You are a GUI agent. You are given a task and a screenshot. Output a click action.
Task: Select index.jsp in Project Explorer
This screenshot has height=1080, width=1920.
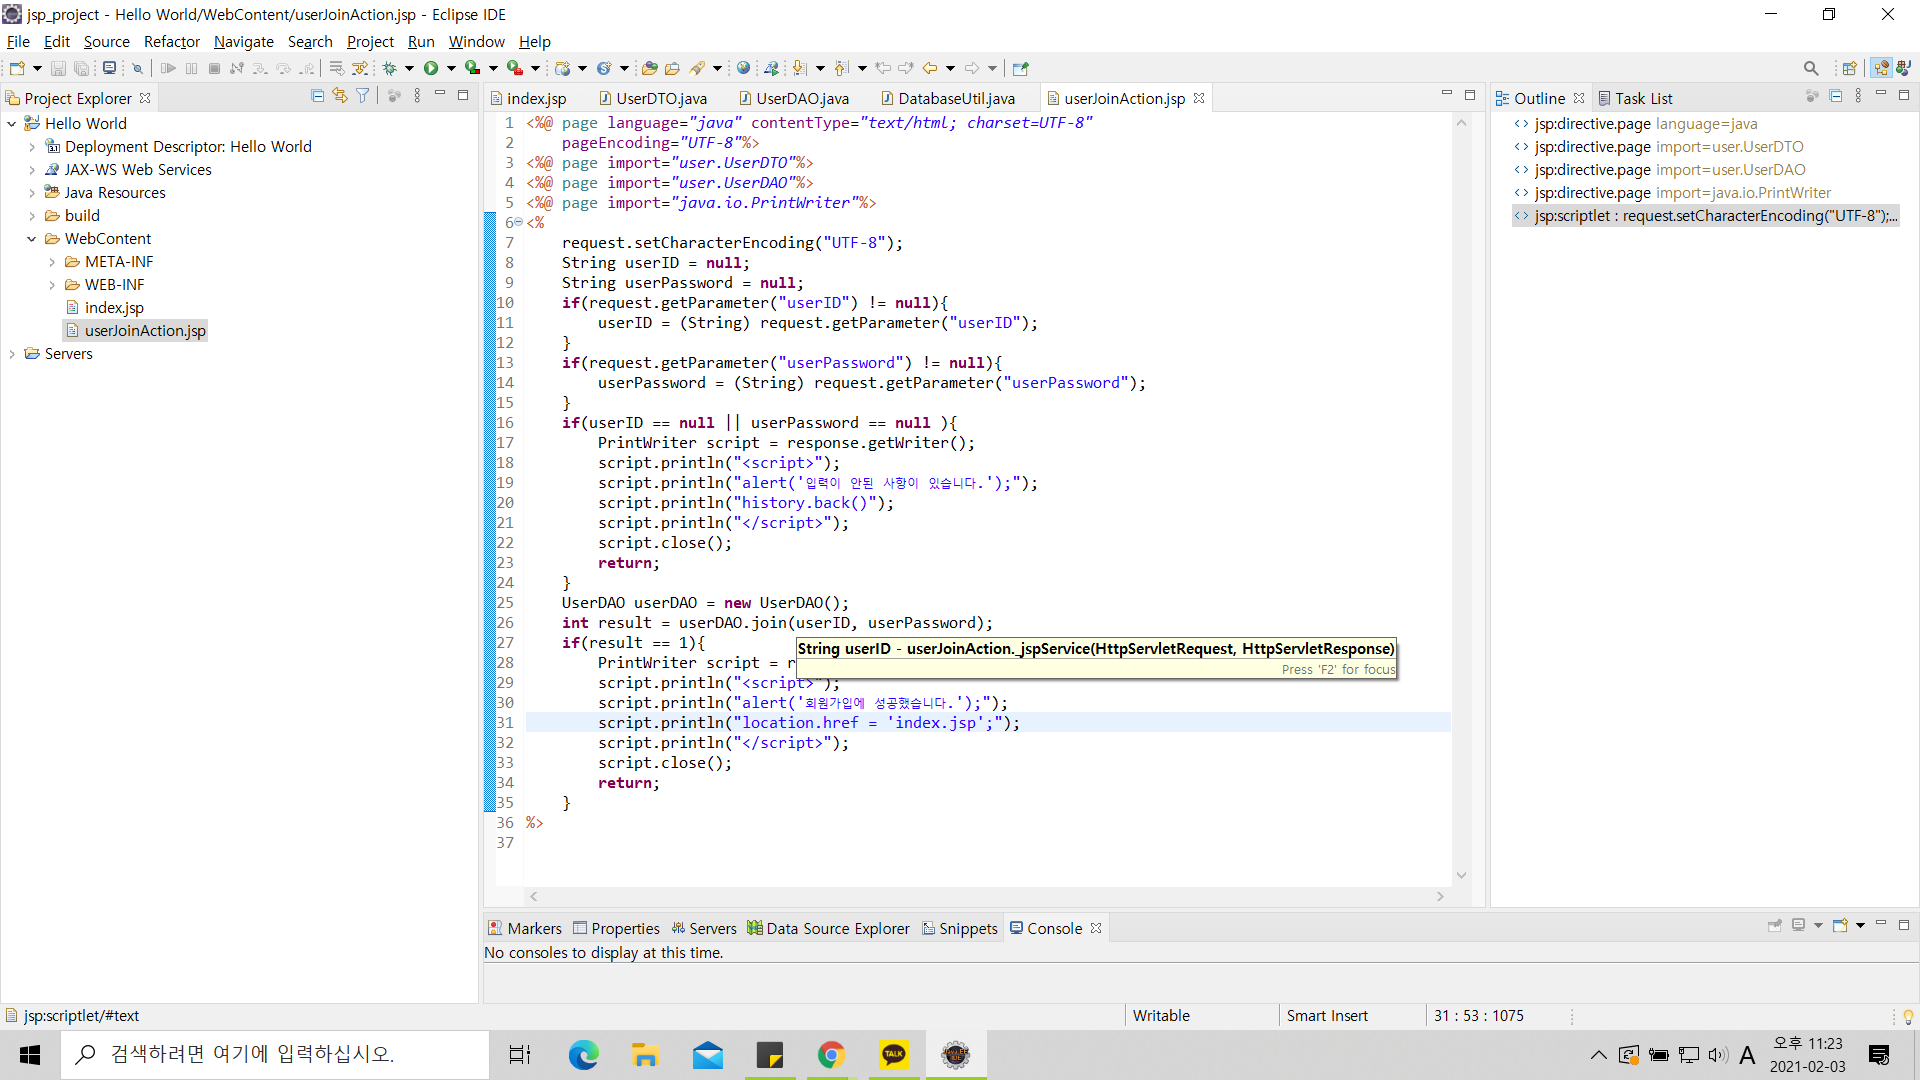coord(114,308)
